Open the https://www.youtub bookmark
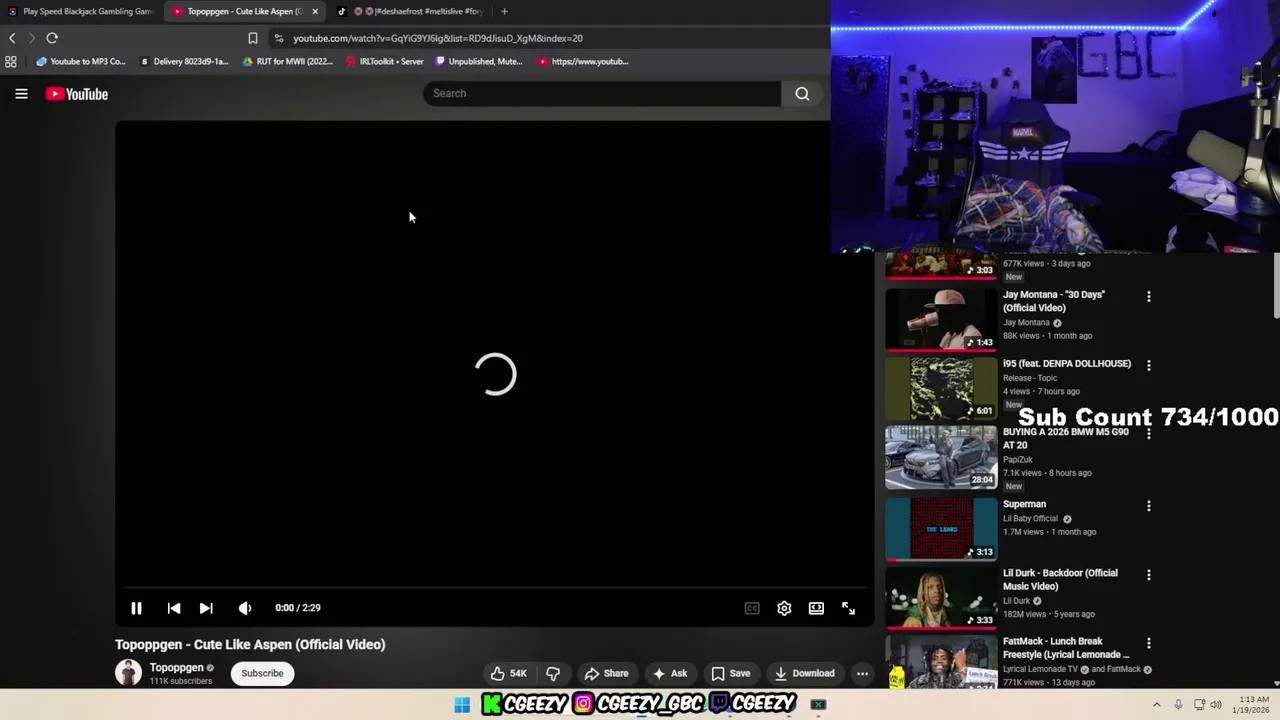The height and width of the screenshot is (720, 1280). pos(583,61)
